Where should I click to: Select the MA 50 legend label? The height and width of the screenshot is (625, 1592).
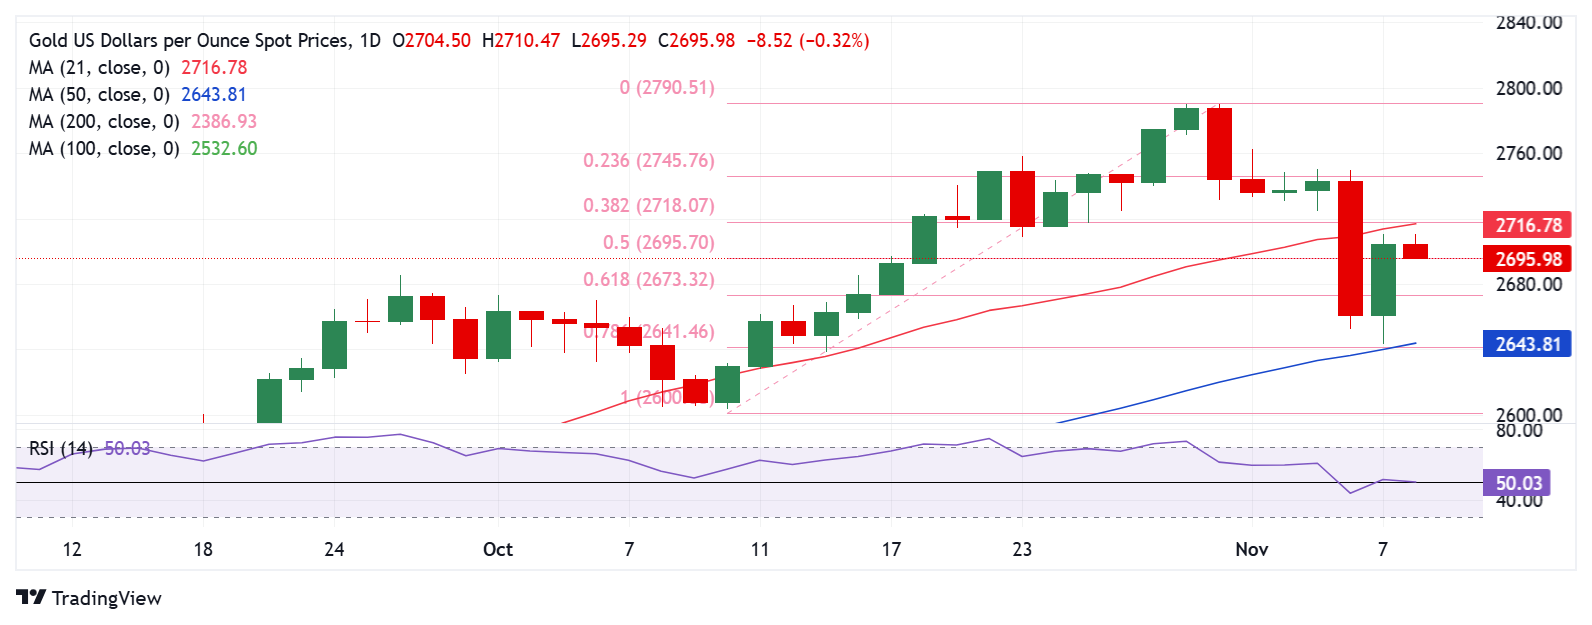[100, 95]
